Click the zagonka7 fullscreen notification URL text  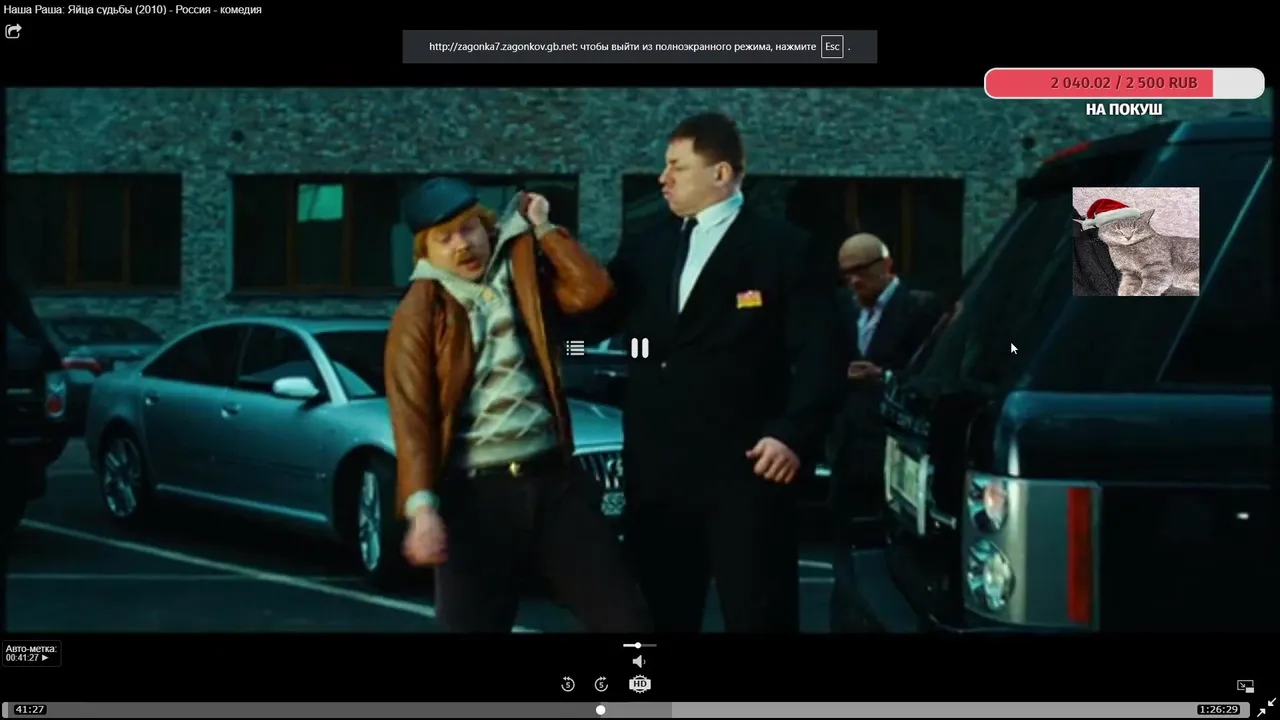[x=503, y=47]
